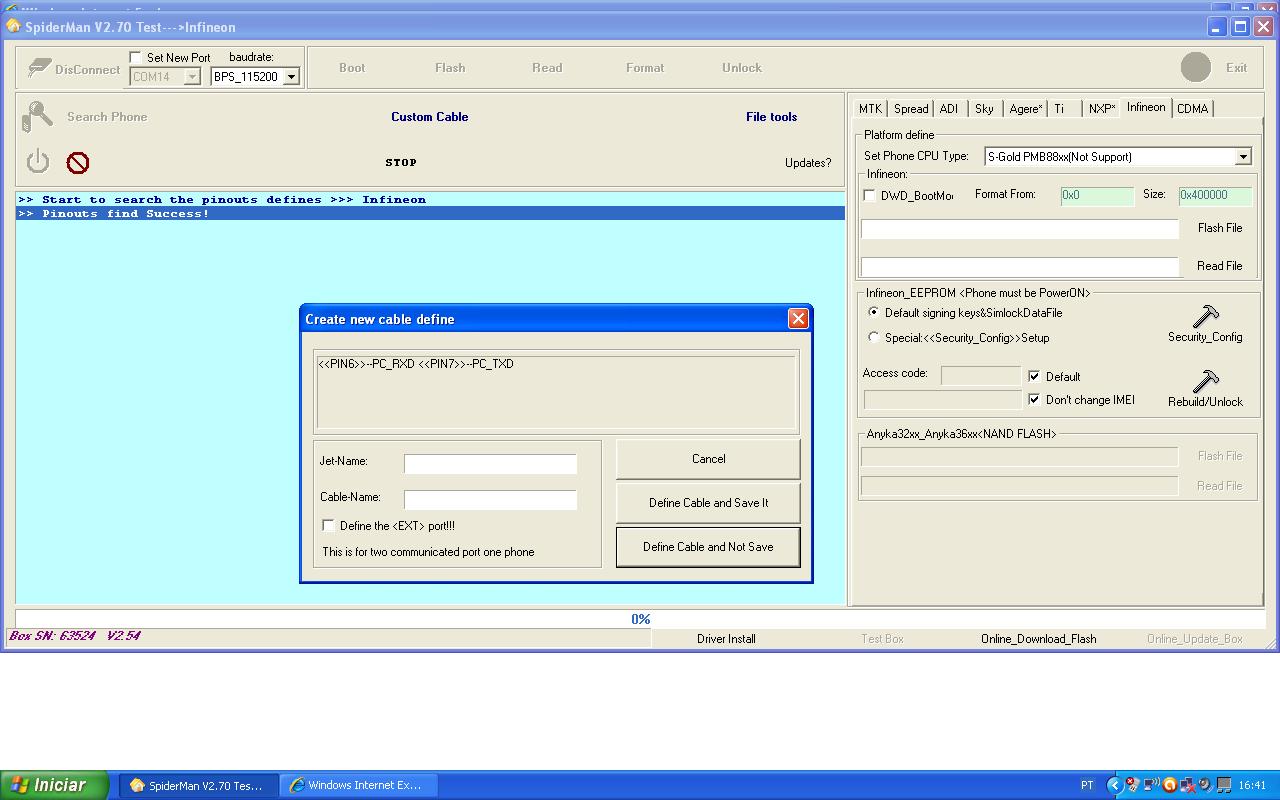Click the wireless network tray icon
The image size is (1280, 800).
tap(1151, 785)
